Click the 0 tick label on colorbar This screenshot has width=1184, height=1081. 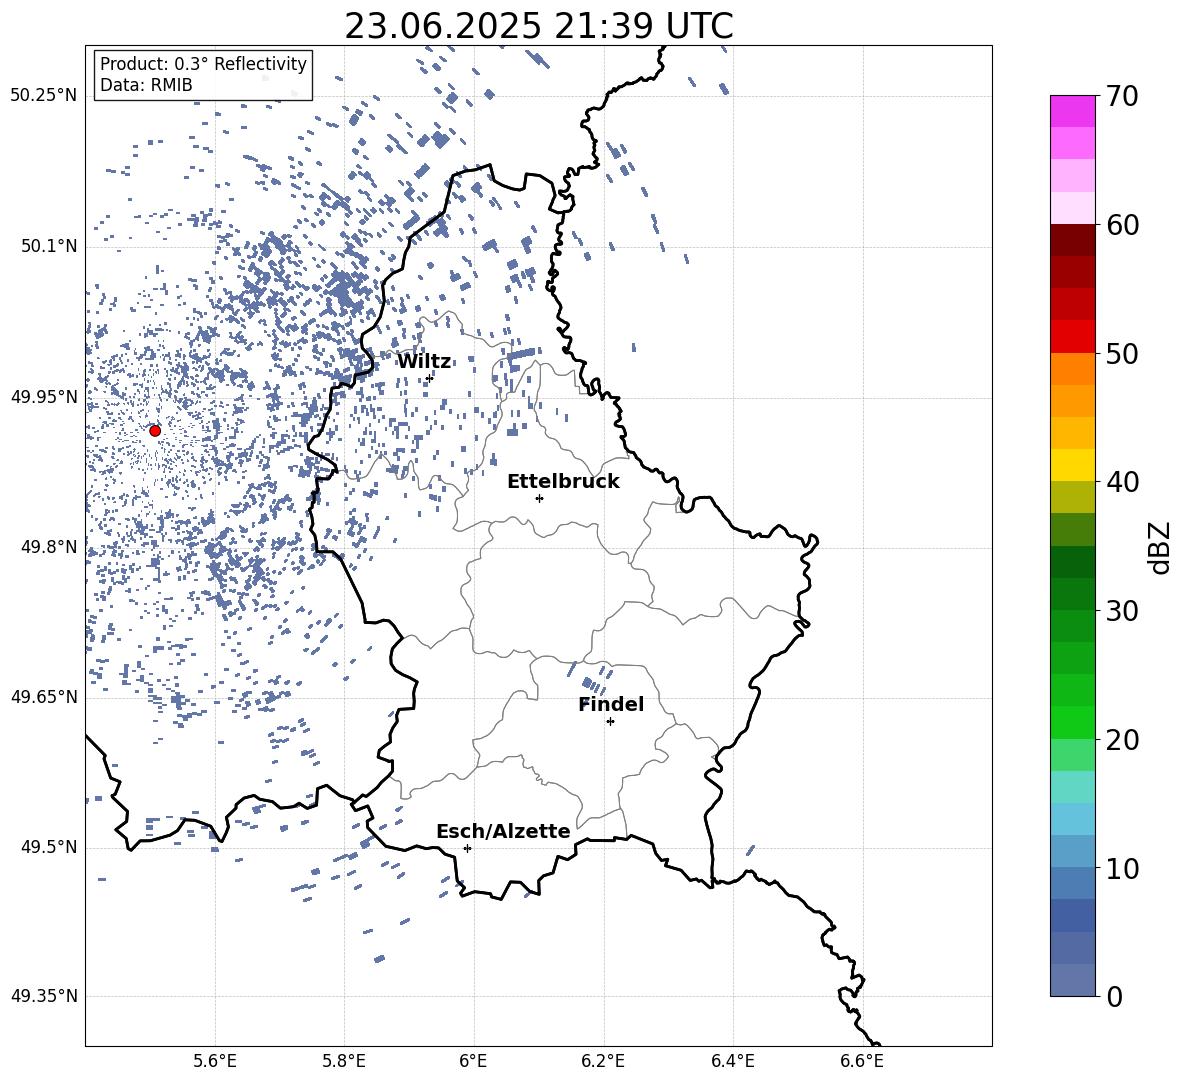(x=1114, y=996)
